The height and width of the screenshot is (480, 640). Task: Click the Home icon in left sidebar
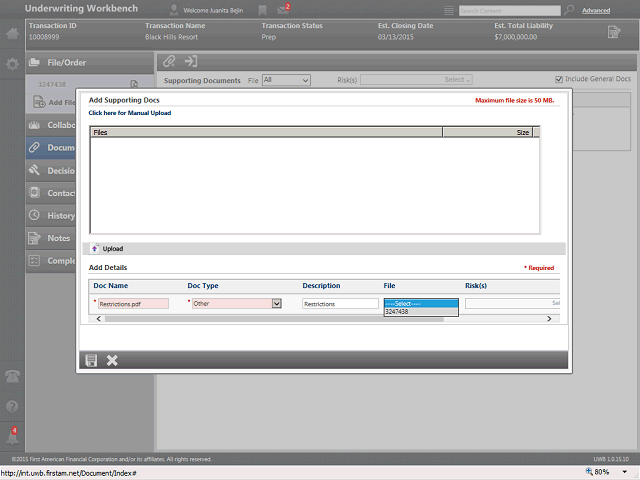coord(12,33)
